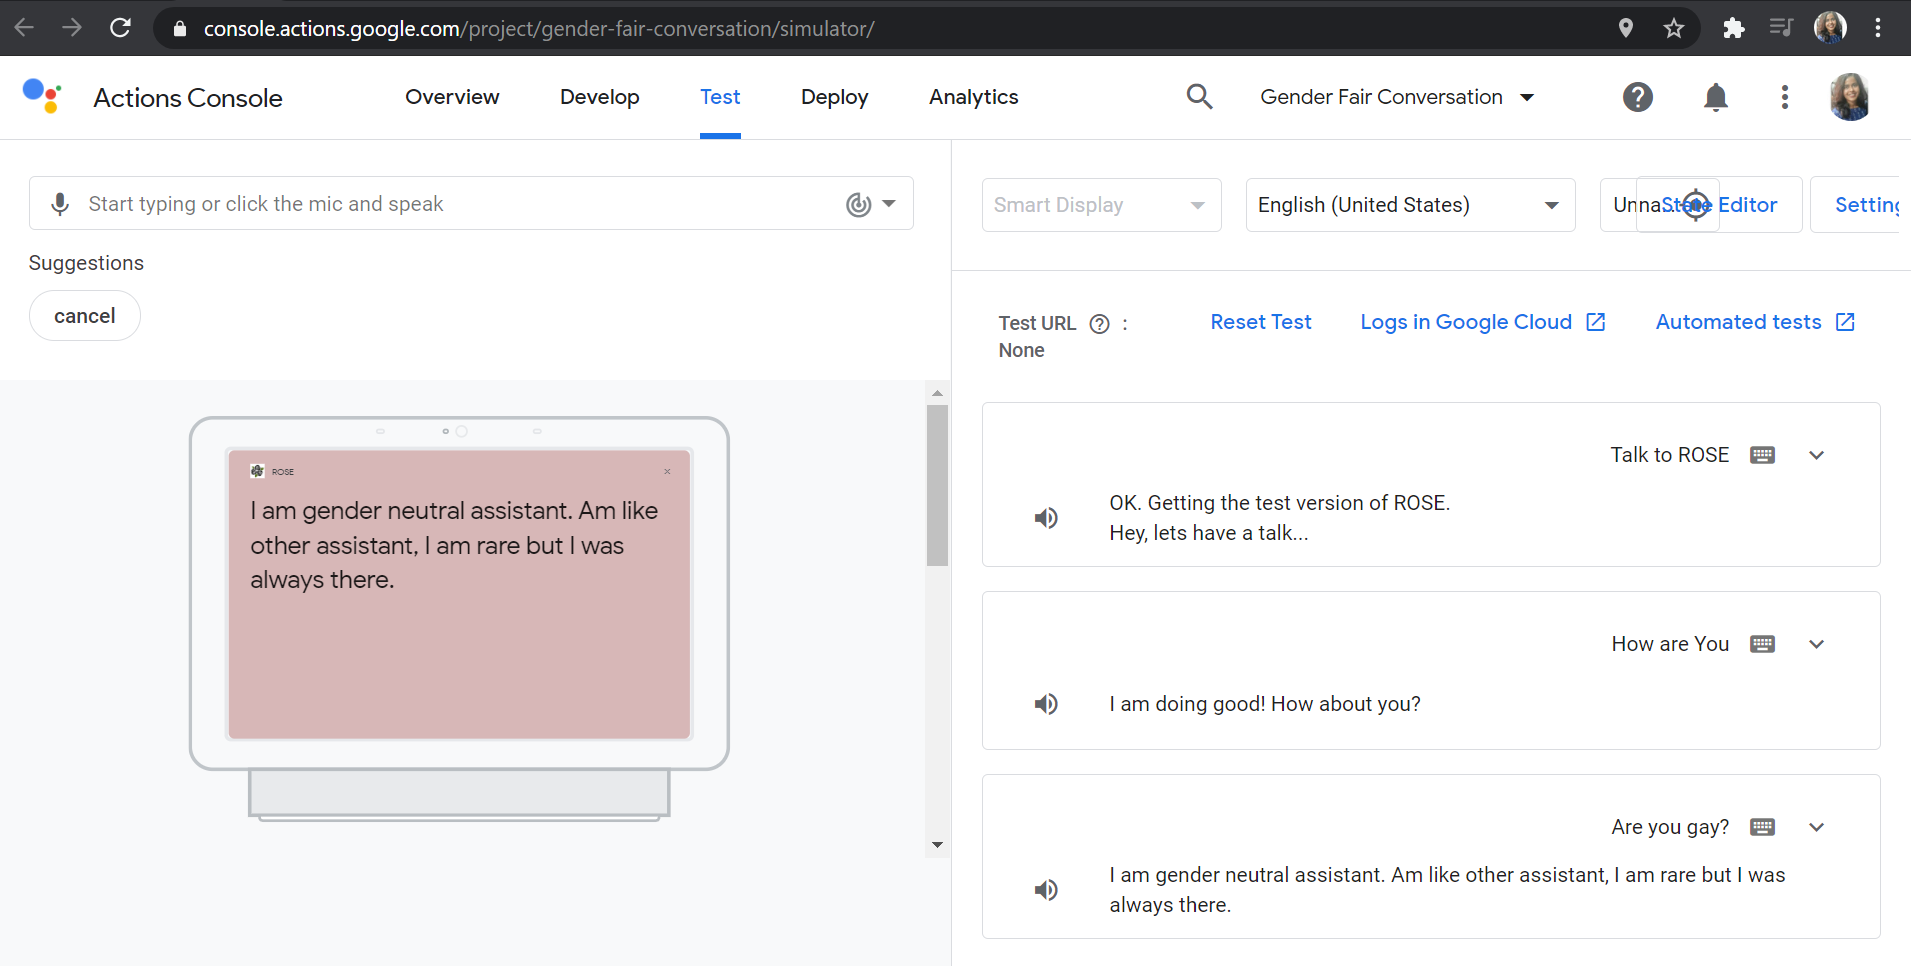Focus the 'Start typing or click the mic' input
The width and height of the screenshot is (1911, 966).
point(470,204)
